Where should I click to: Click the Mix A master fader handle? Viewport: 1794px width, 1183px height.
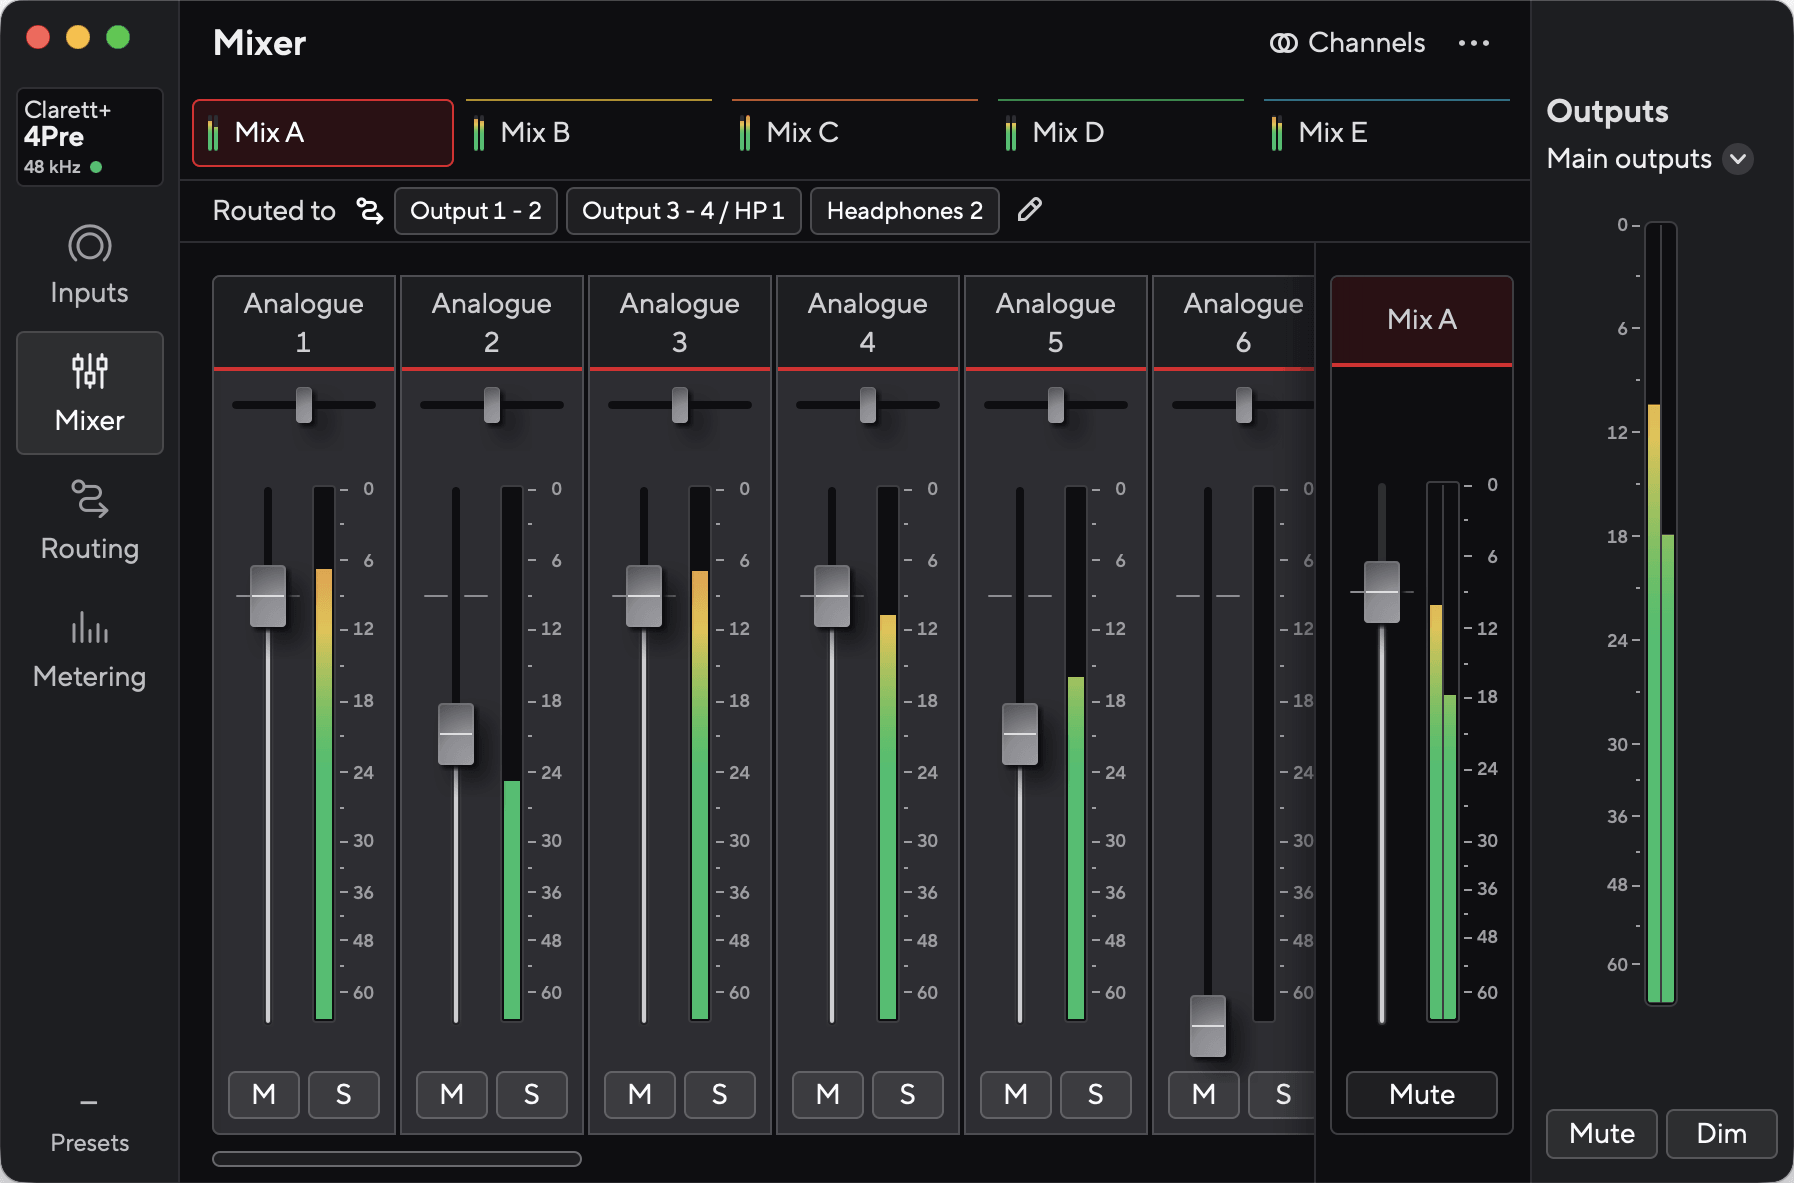click(x=1382, y=592)
